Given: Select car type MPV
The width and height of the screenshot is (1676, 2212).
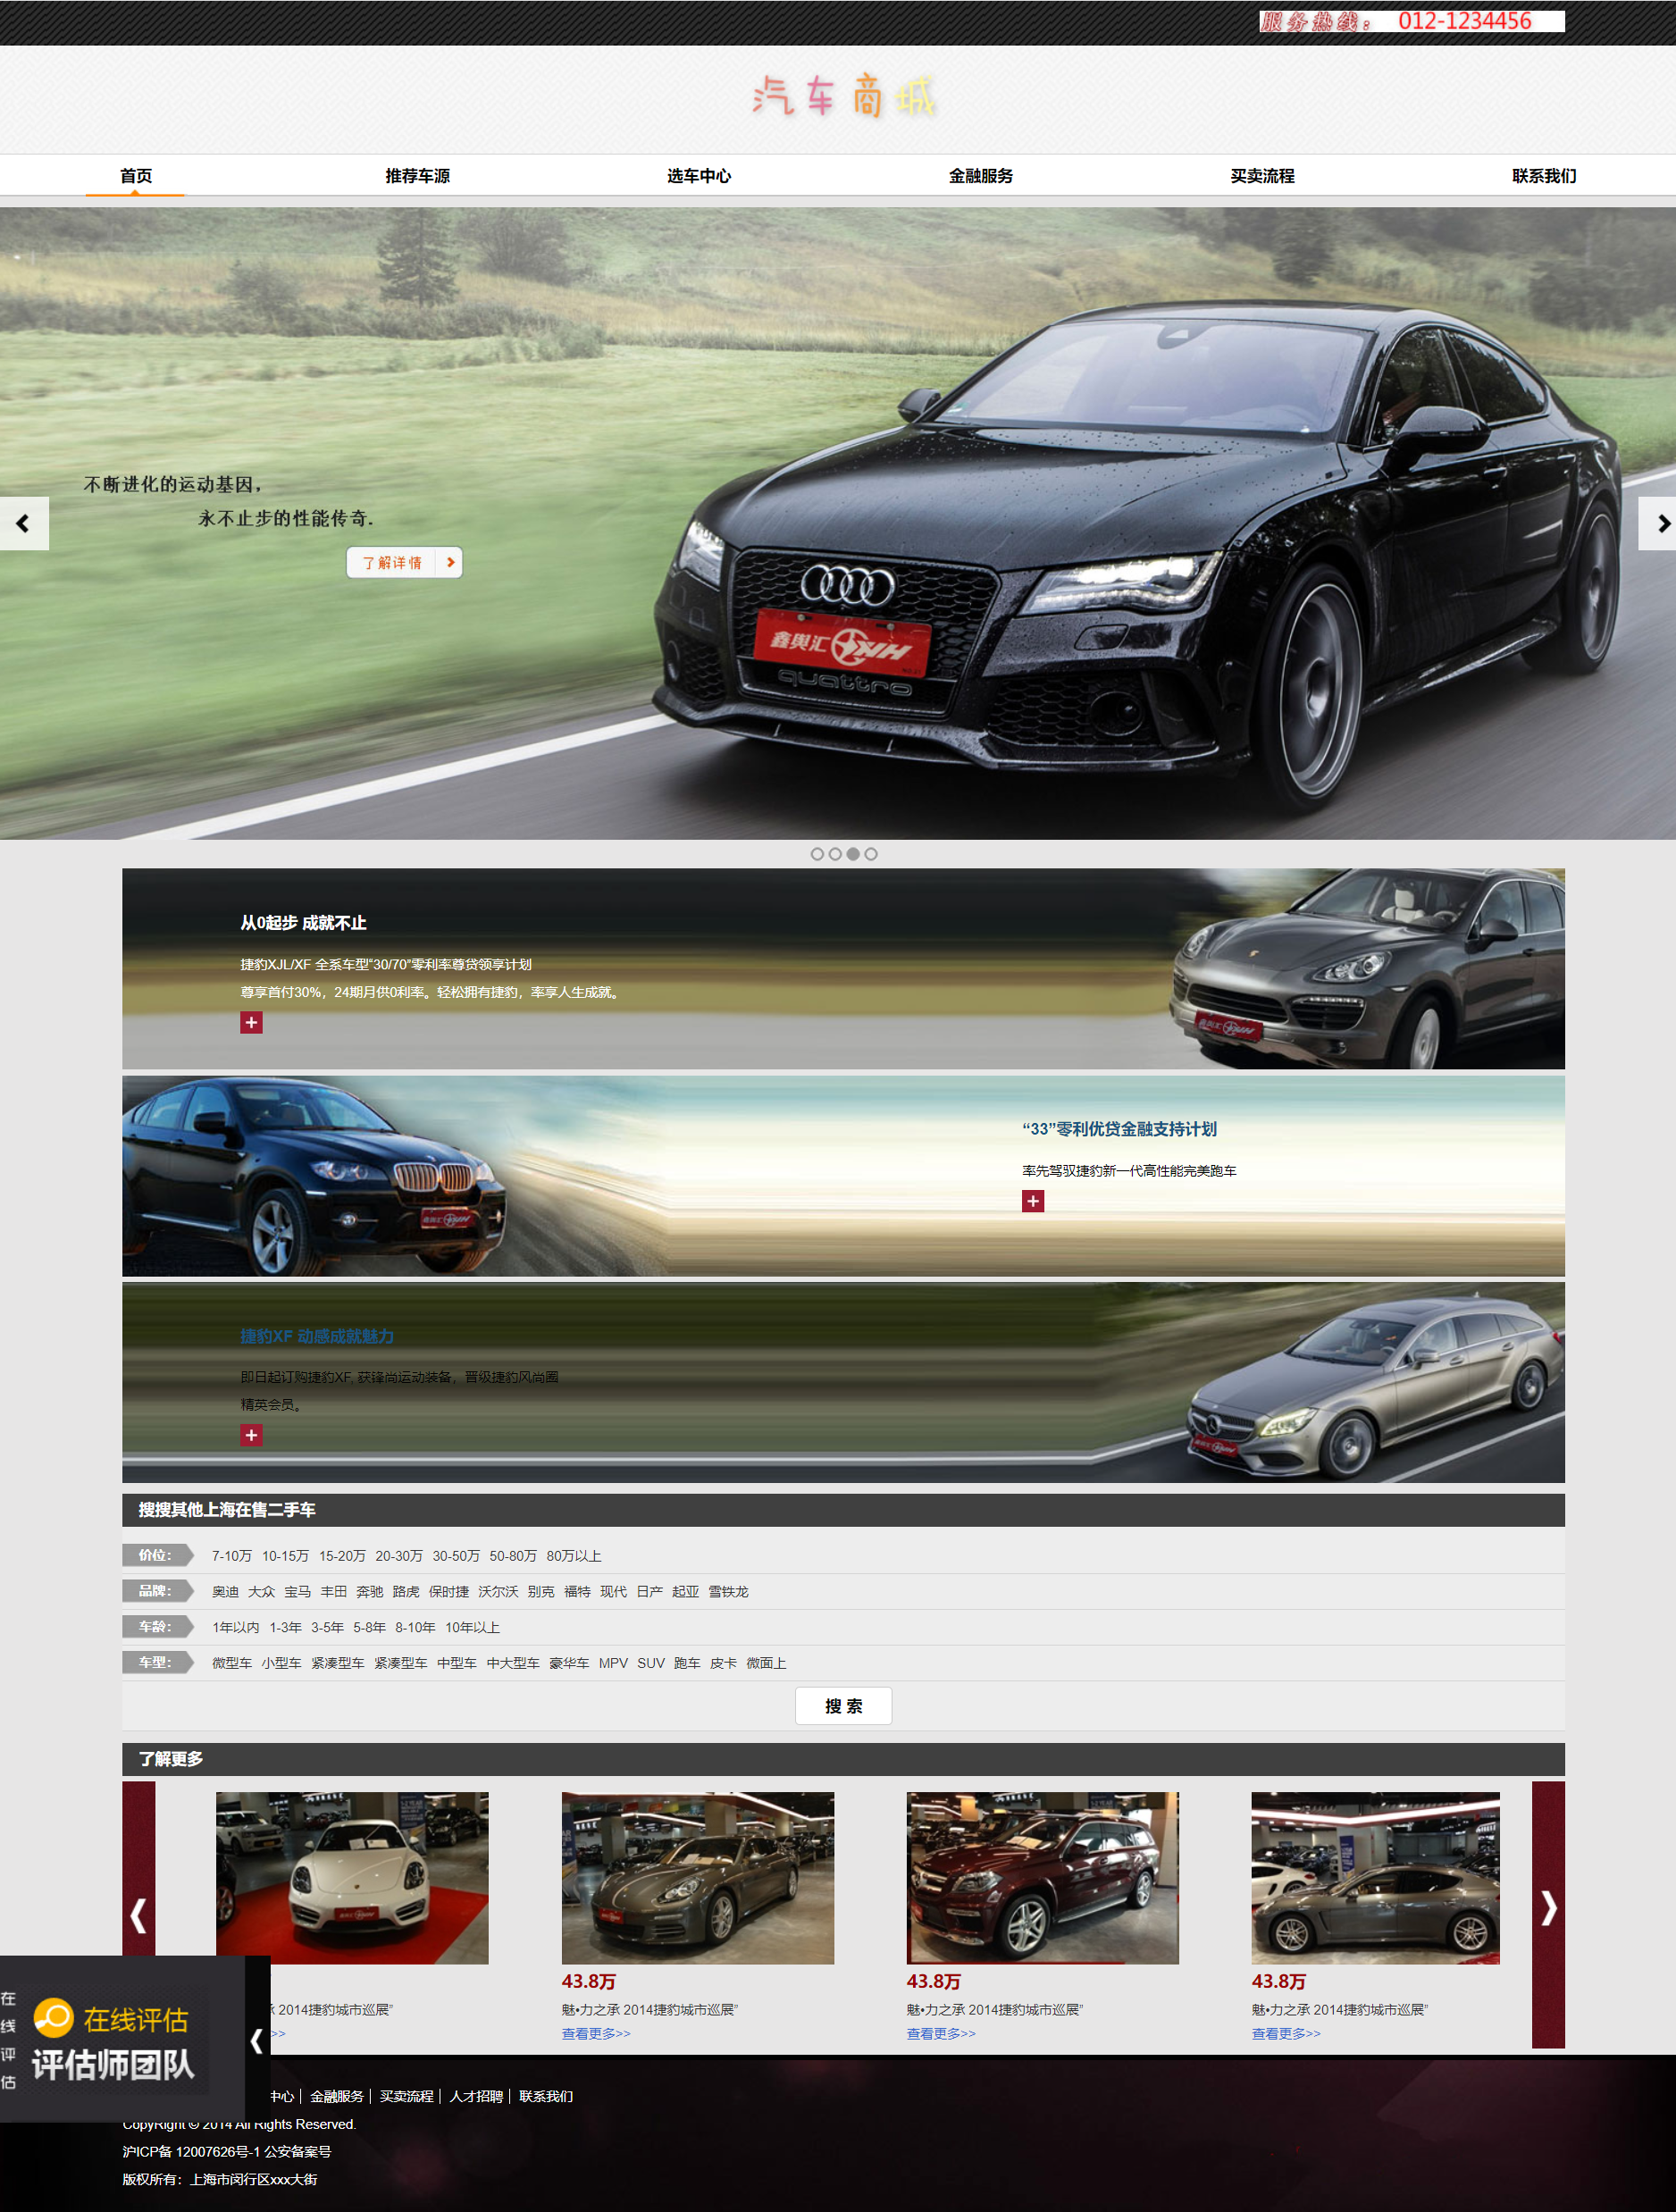Looking at the screenshot, I should point(613,1664).
